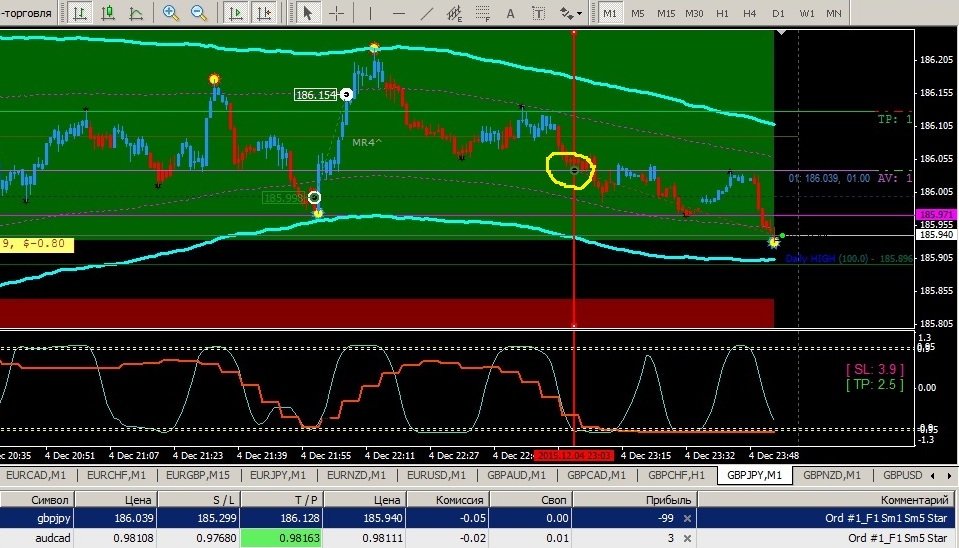Screen dimensions: 959x548
Task: Set timeframe to M15
Action: click(x=665, y=13)
